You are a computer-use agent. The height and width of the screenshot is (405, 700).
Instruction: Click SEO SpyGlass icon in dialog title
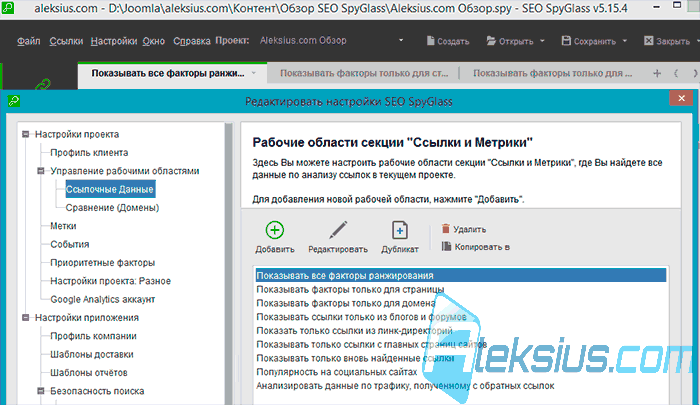[14, 101]
